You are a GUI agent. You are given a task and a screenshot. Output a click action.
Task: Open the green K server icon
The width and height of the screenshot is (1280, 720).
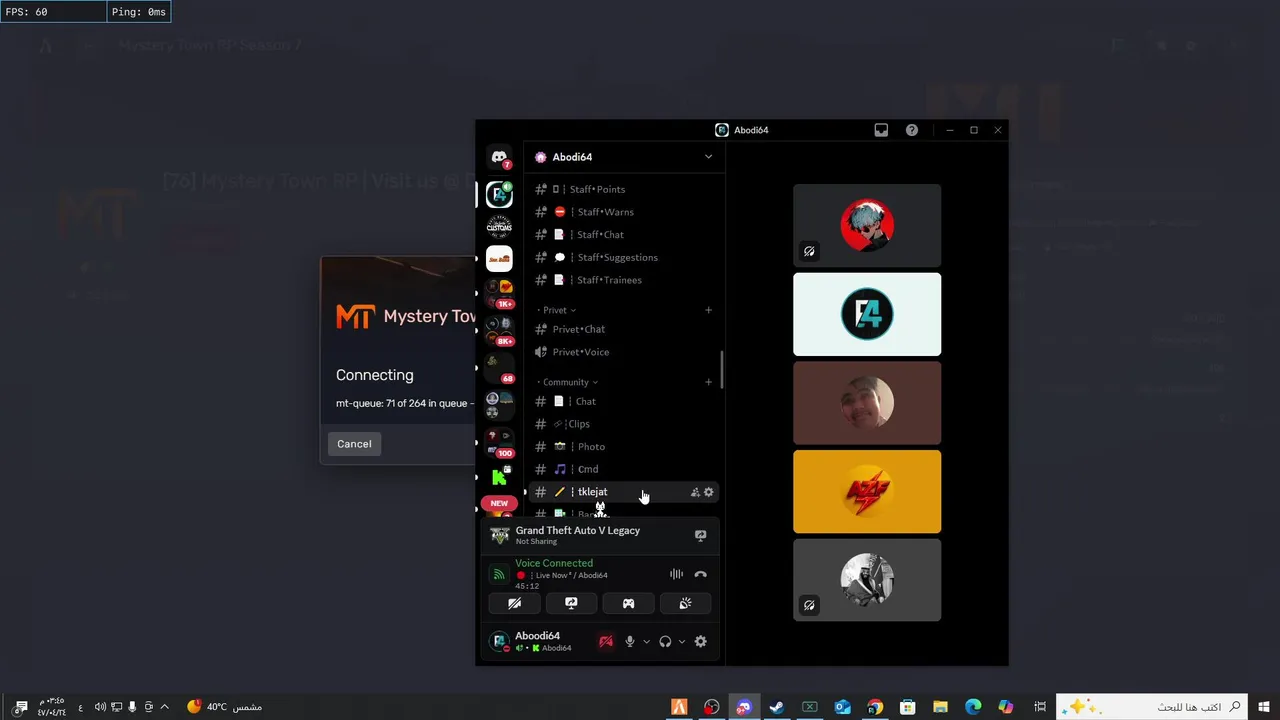(499, 477)
